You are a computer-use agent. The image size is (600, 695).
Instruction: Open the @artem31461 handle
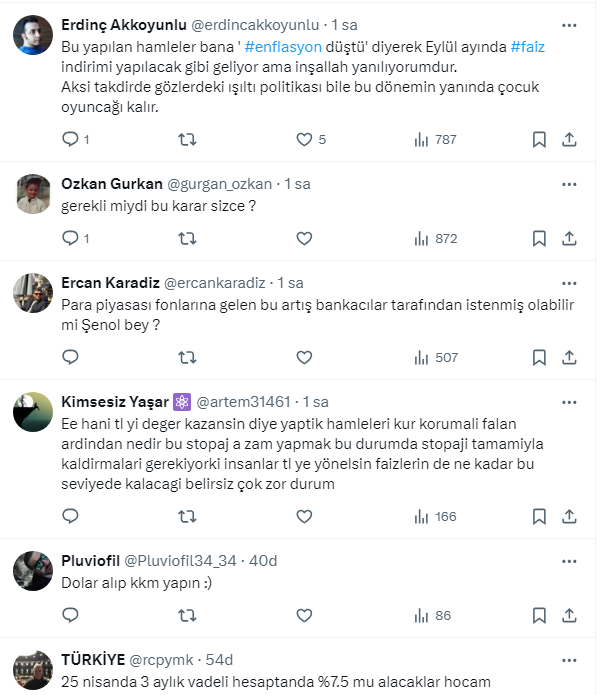pos(249,401)
